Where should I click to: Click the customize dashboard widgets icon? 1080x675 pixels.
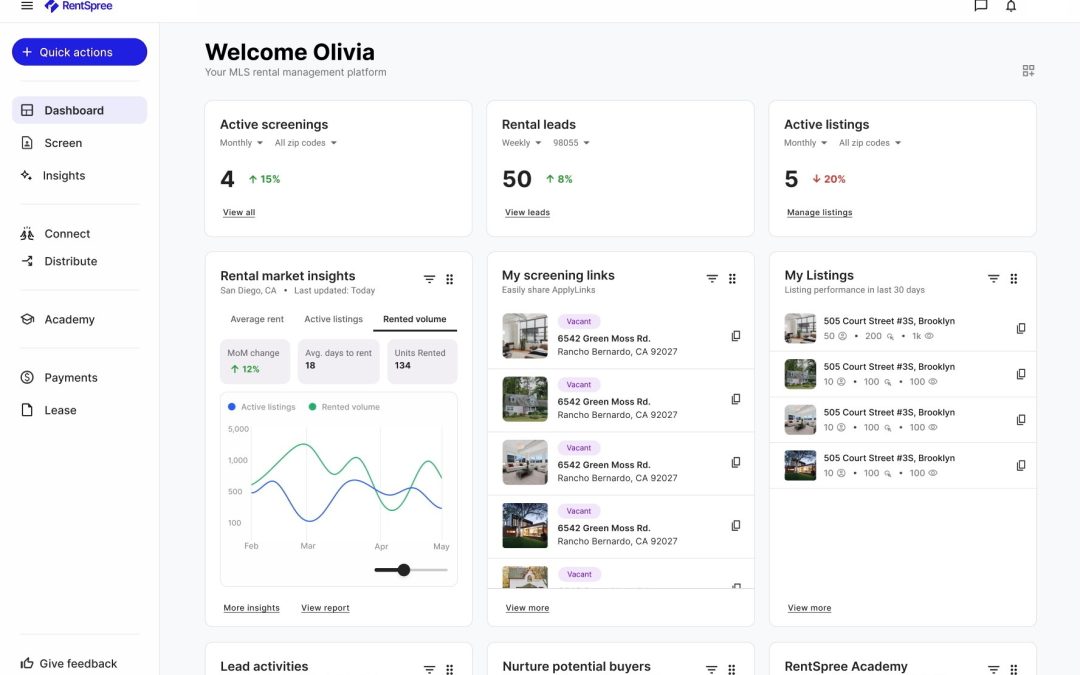tap(1028, 71)
